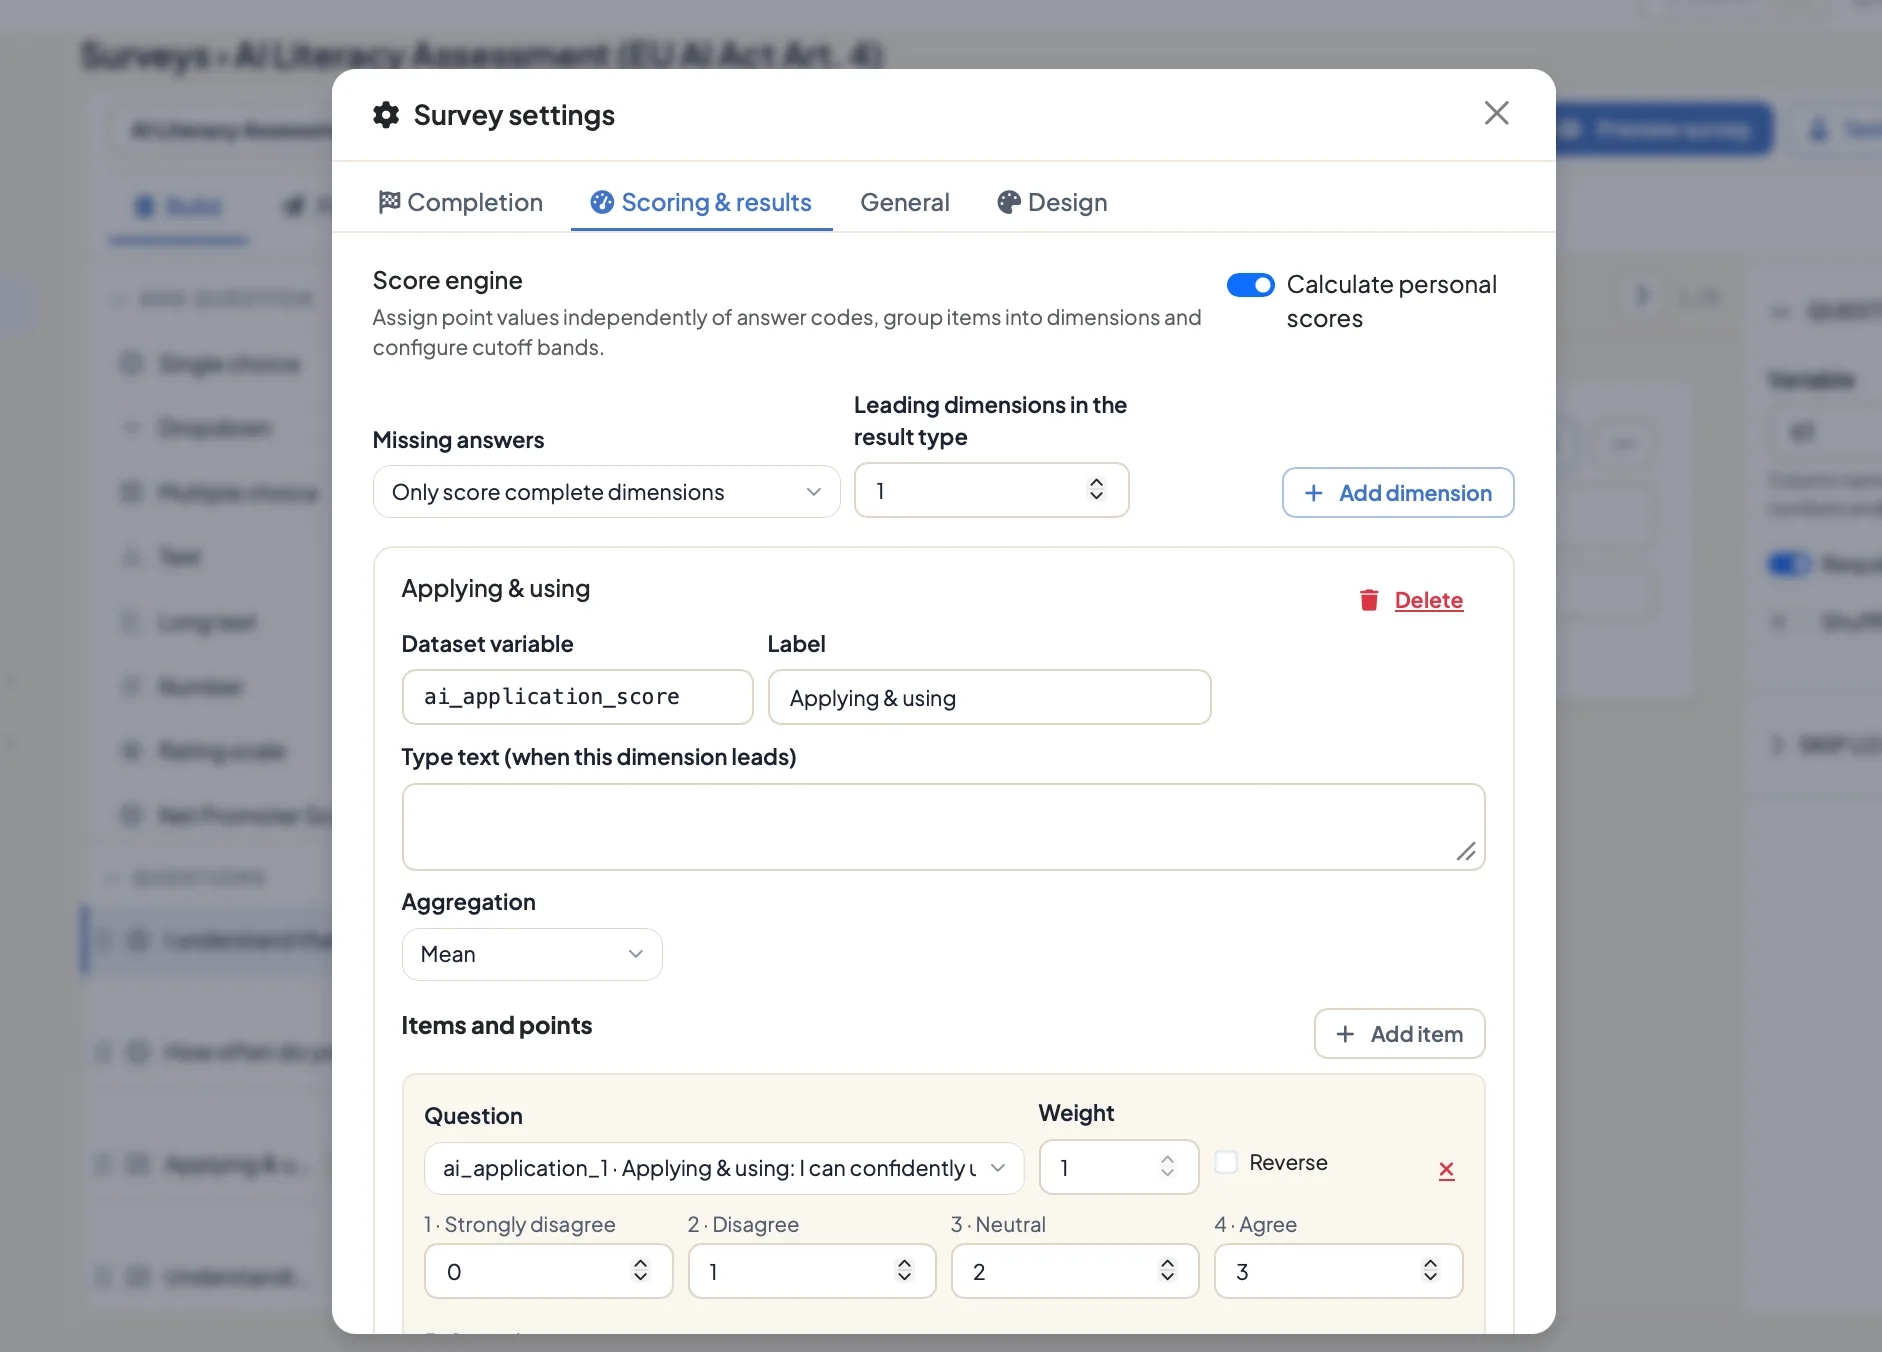Click the Agree points field
Viewport: 1882px width, 1352px height.
[x=1338, y=1271]
